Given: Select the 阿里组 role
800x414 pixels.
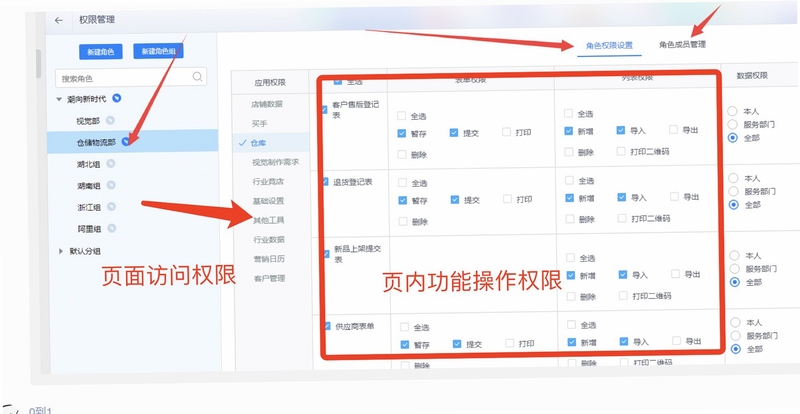Looking at the screenshot, I should pos(90,229).
